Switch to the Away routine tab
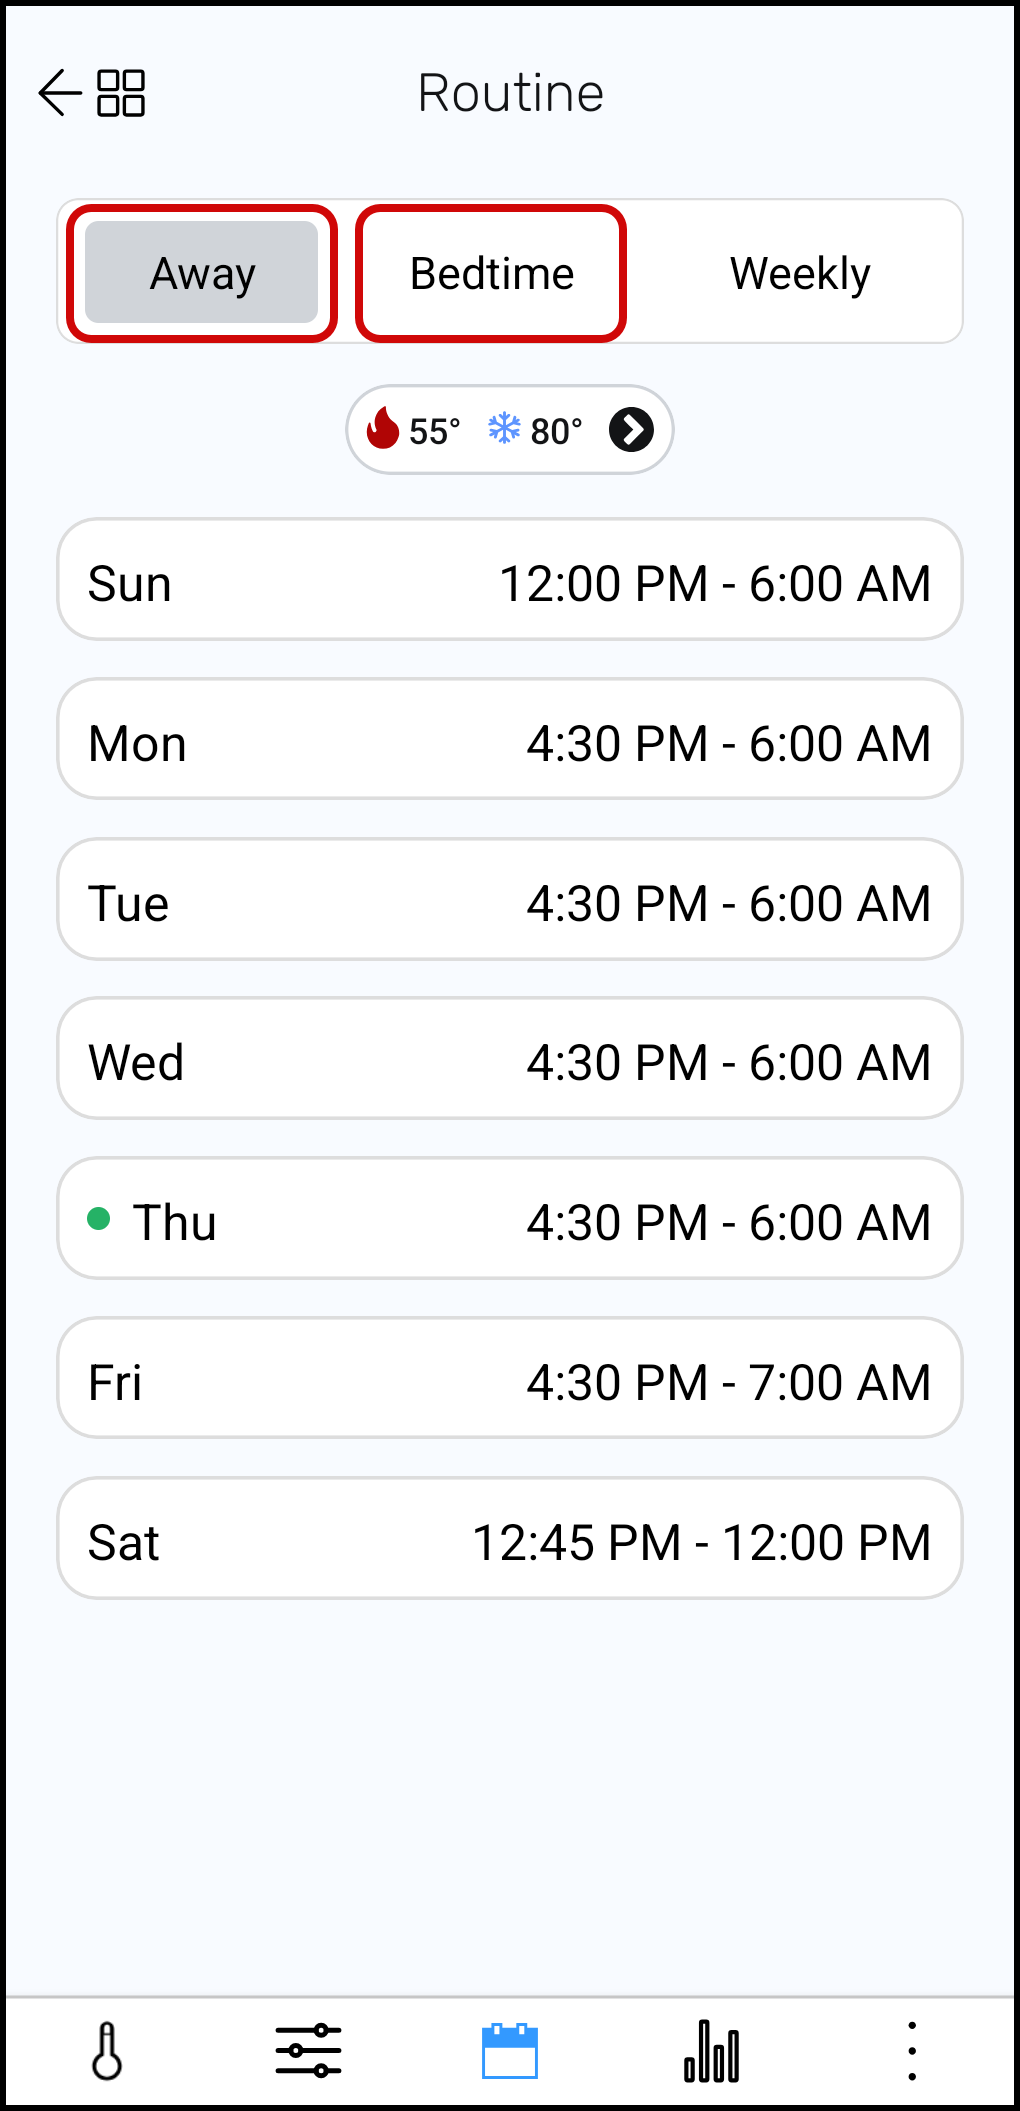This screenshot has width=1020, height=2111. coord(202,273)
